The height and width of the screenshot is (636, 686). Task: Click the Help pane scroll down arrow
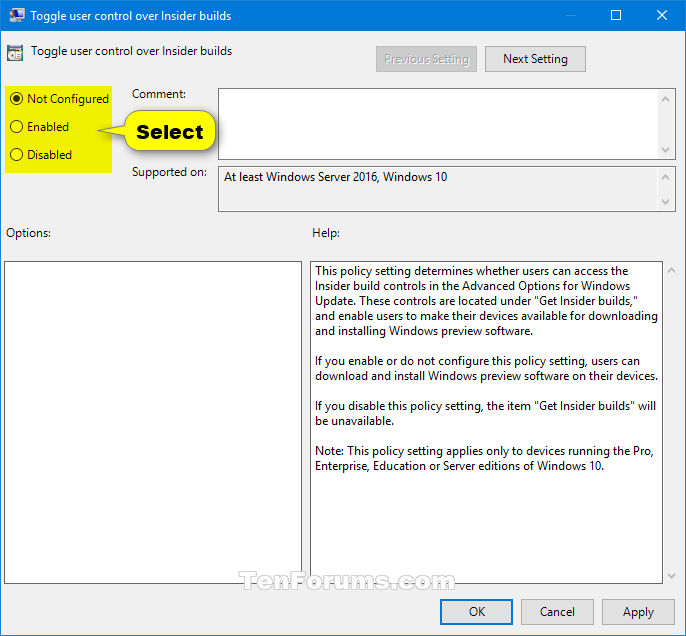click(672, 576)
